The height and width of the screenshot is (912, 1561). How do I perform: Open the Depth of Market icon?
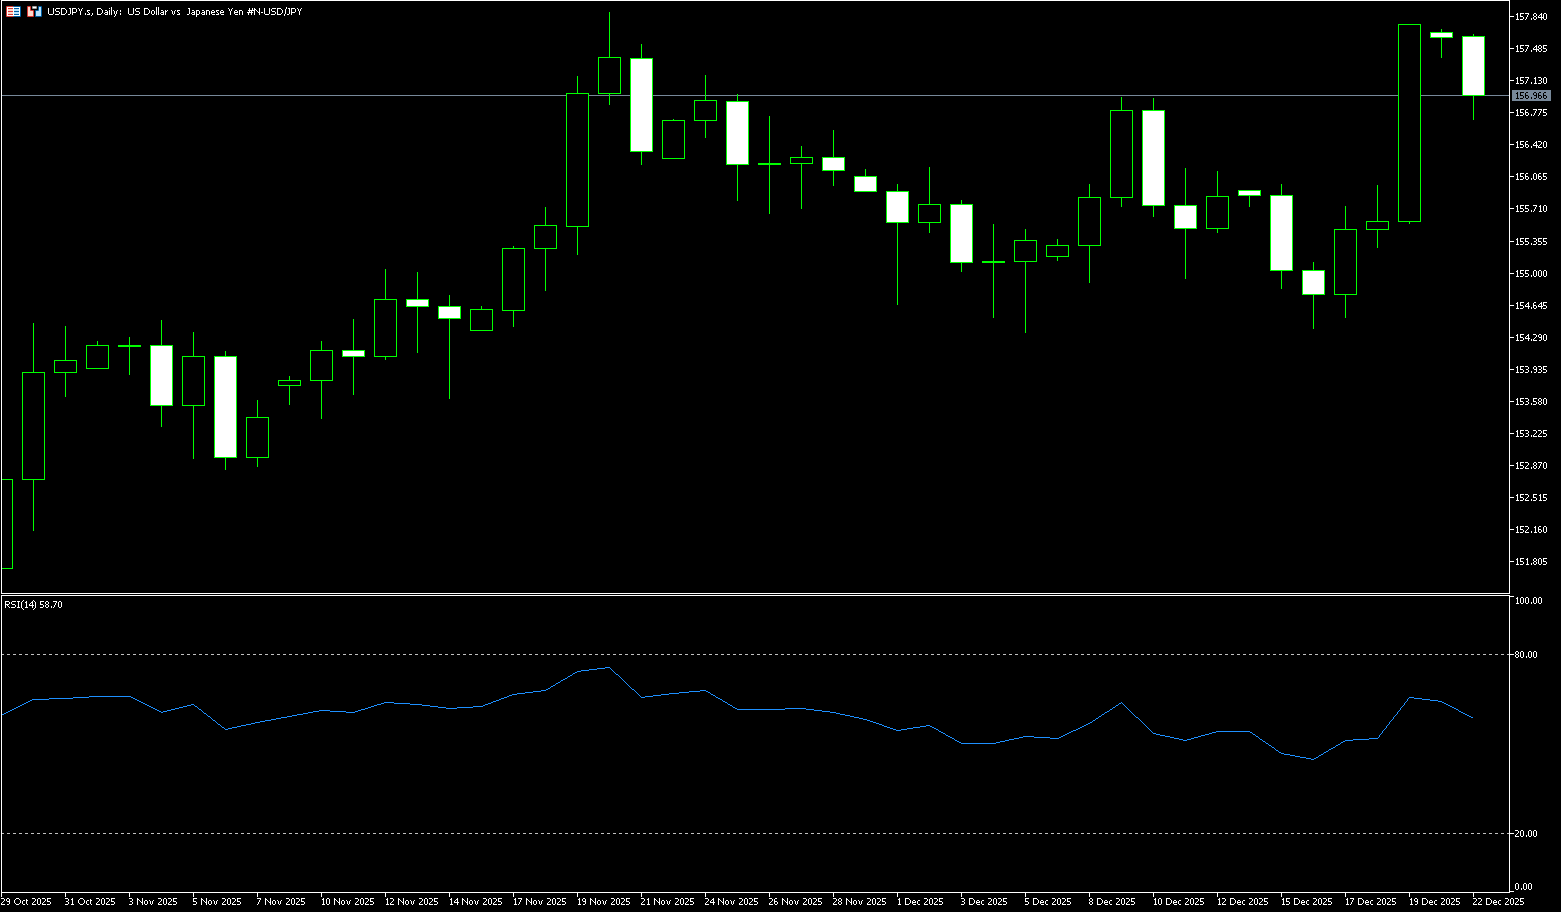[x=34, y=11]
